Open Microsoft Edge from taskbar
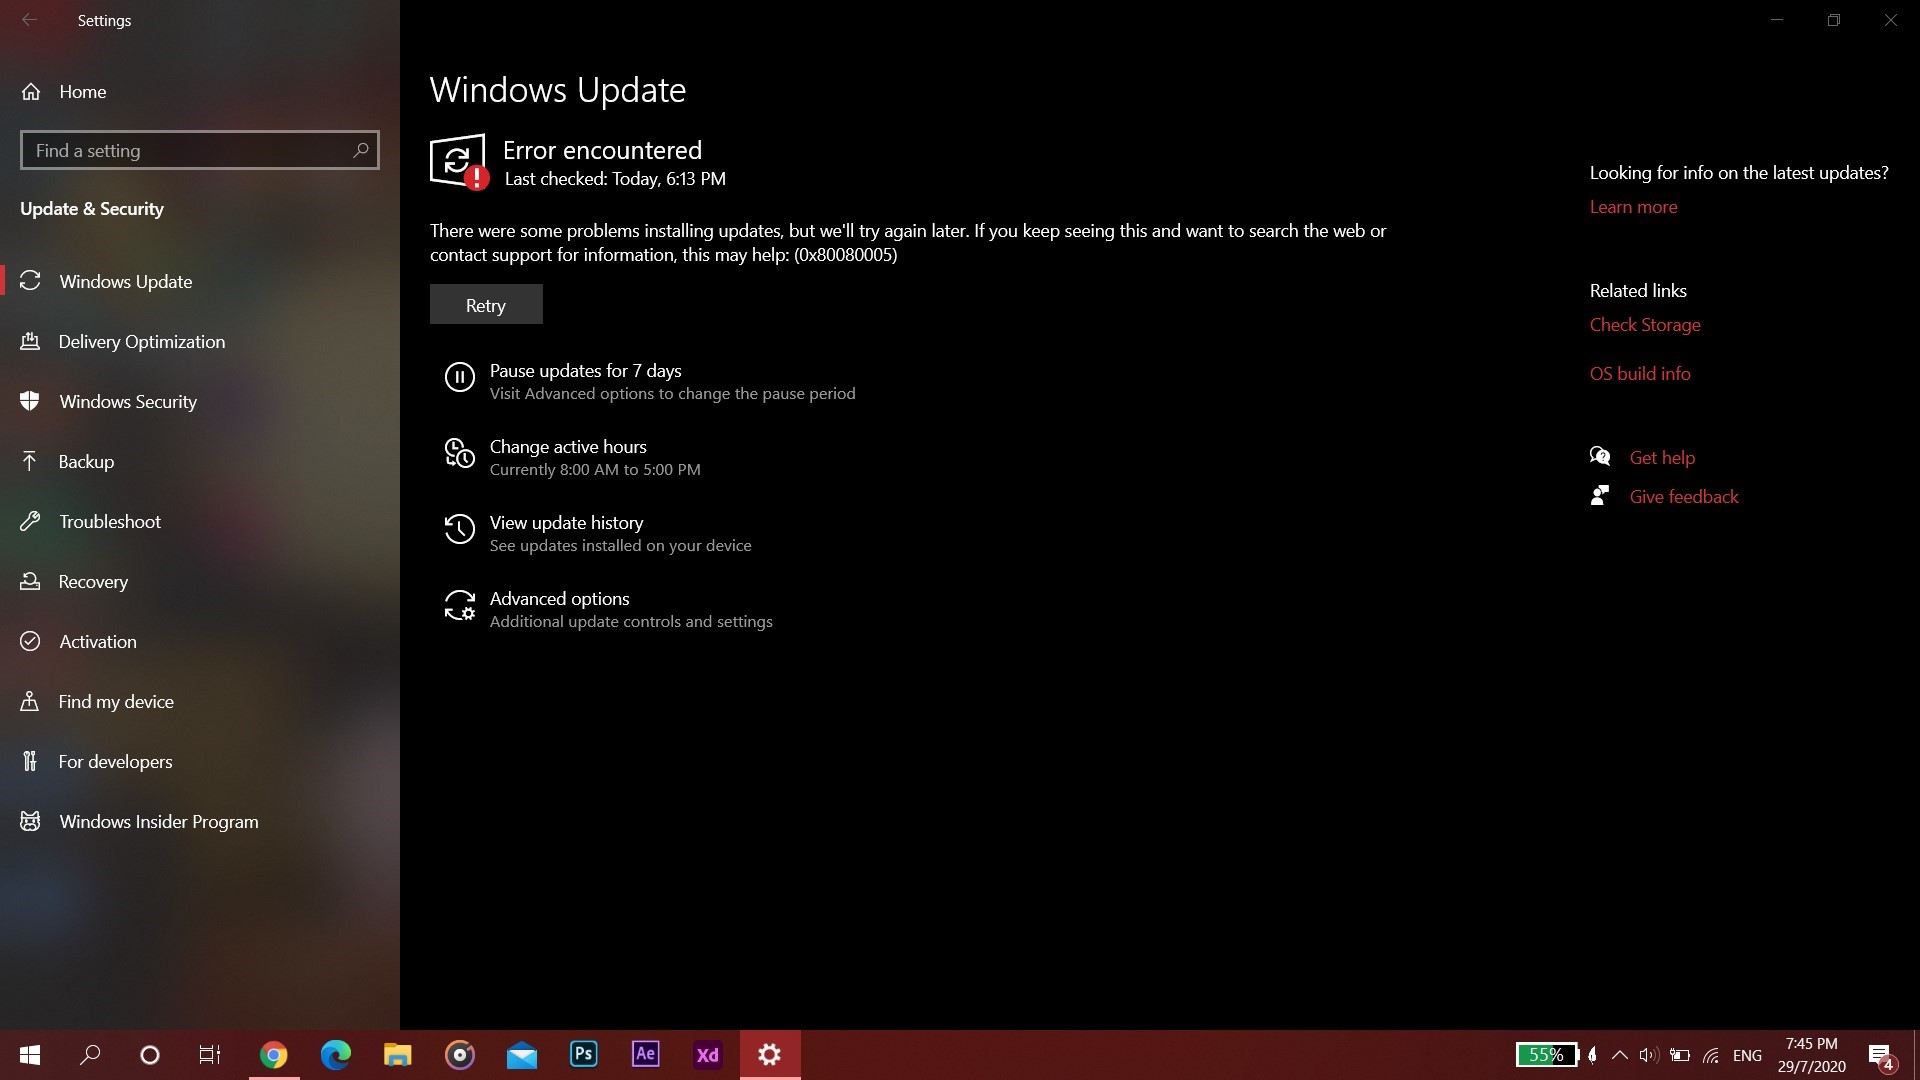This screenshot has width=1920, height=1080. (335, 1055)
